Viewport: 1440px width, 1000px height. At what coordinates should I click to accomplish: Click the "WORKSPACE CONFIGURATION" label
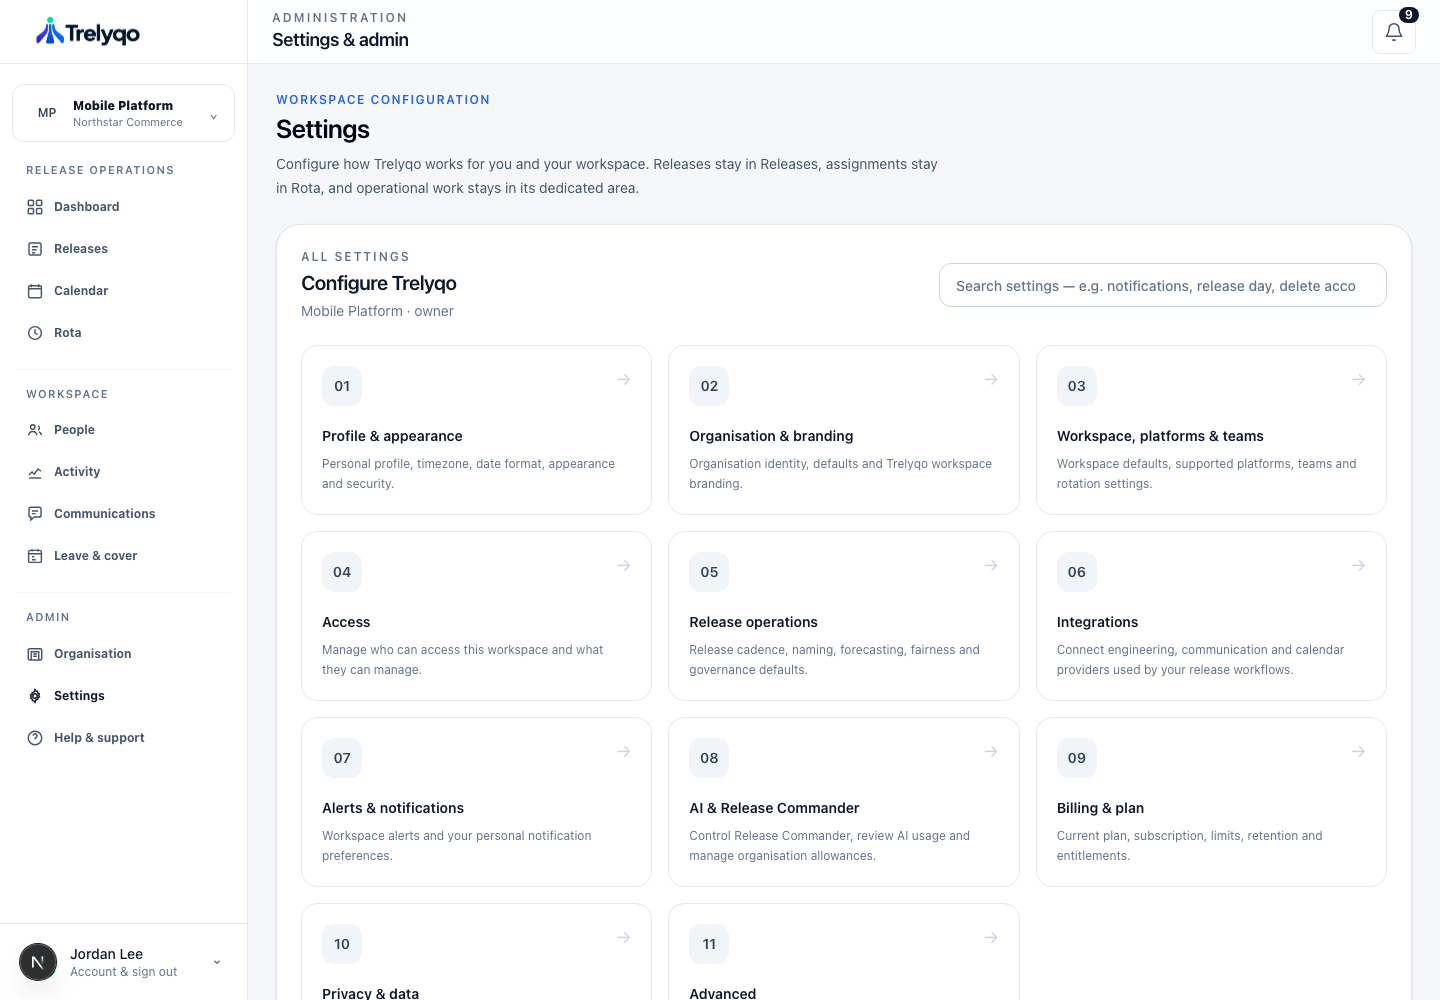tap(383, 100)
